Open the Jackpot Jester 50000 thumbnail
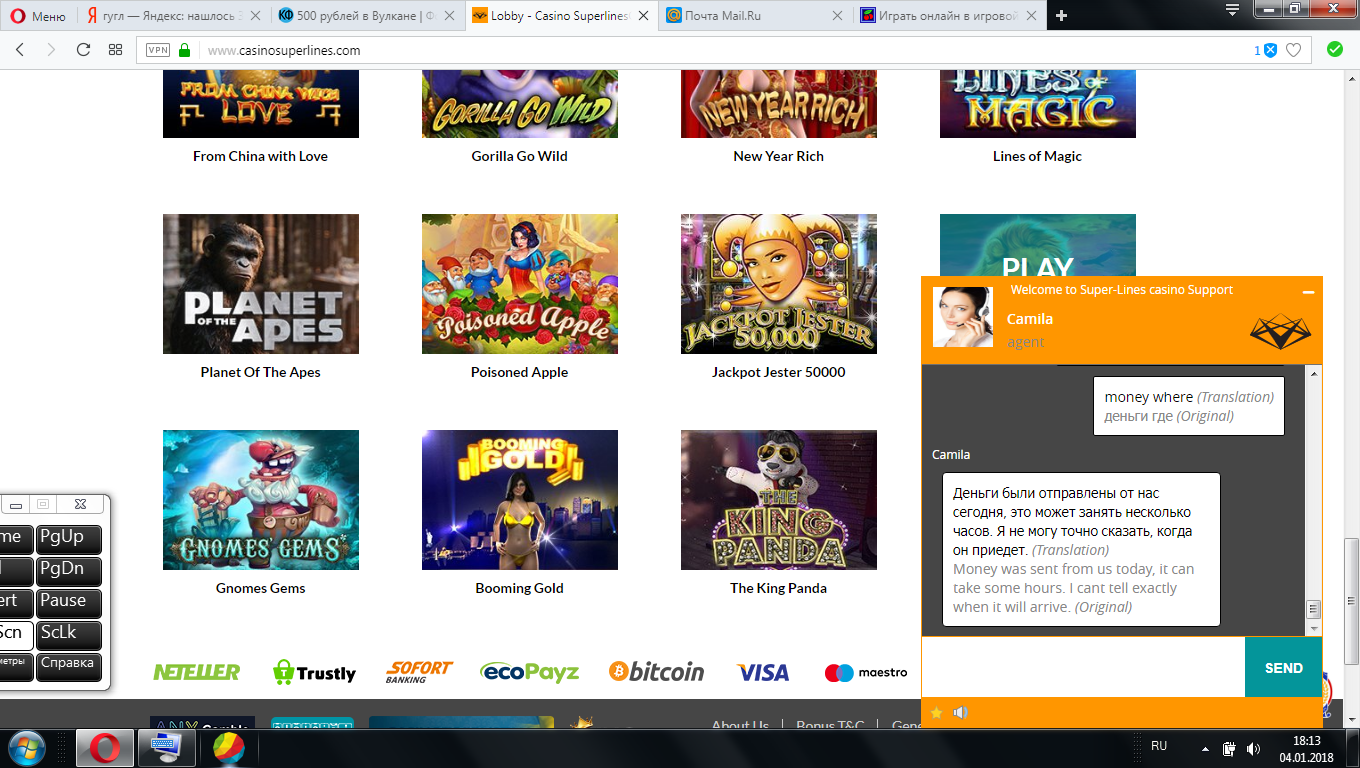Viewport: 1360px width, 768px height. 779,284
